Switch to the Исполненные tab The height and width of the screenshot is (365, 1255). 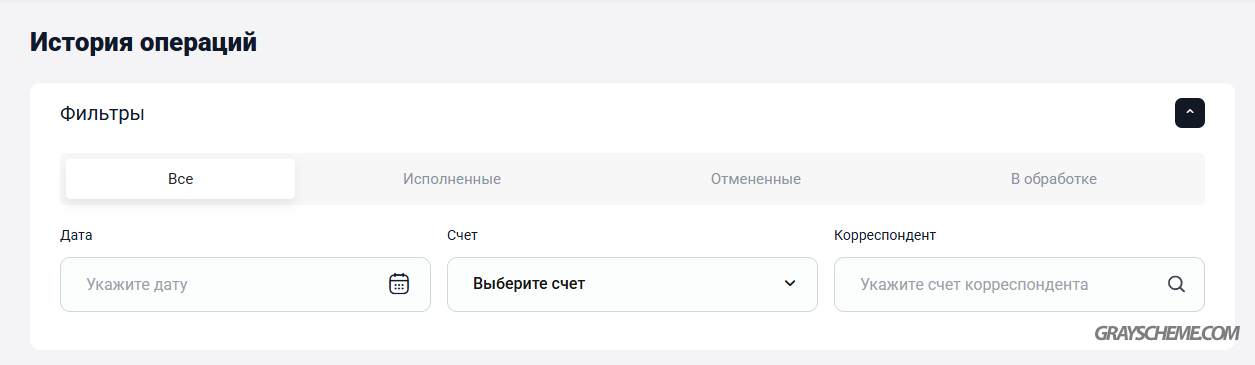pos(452,179)
